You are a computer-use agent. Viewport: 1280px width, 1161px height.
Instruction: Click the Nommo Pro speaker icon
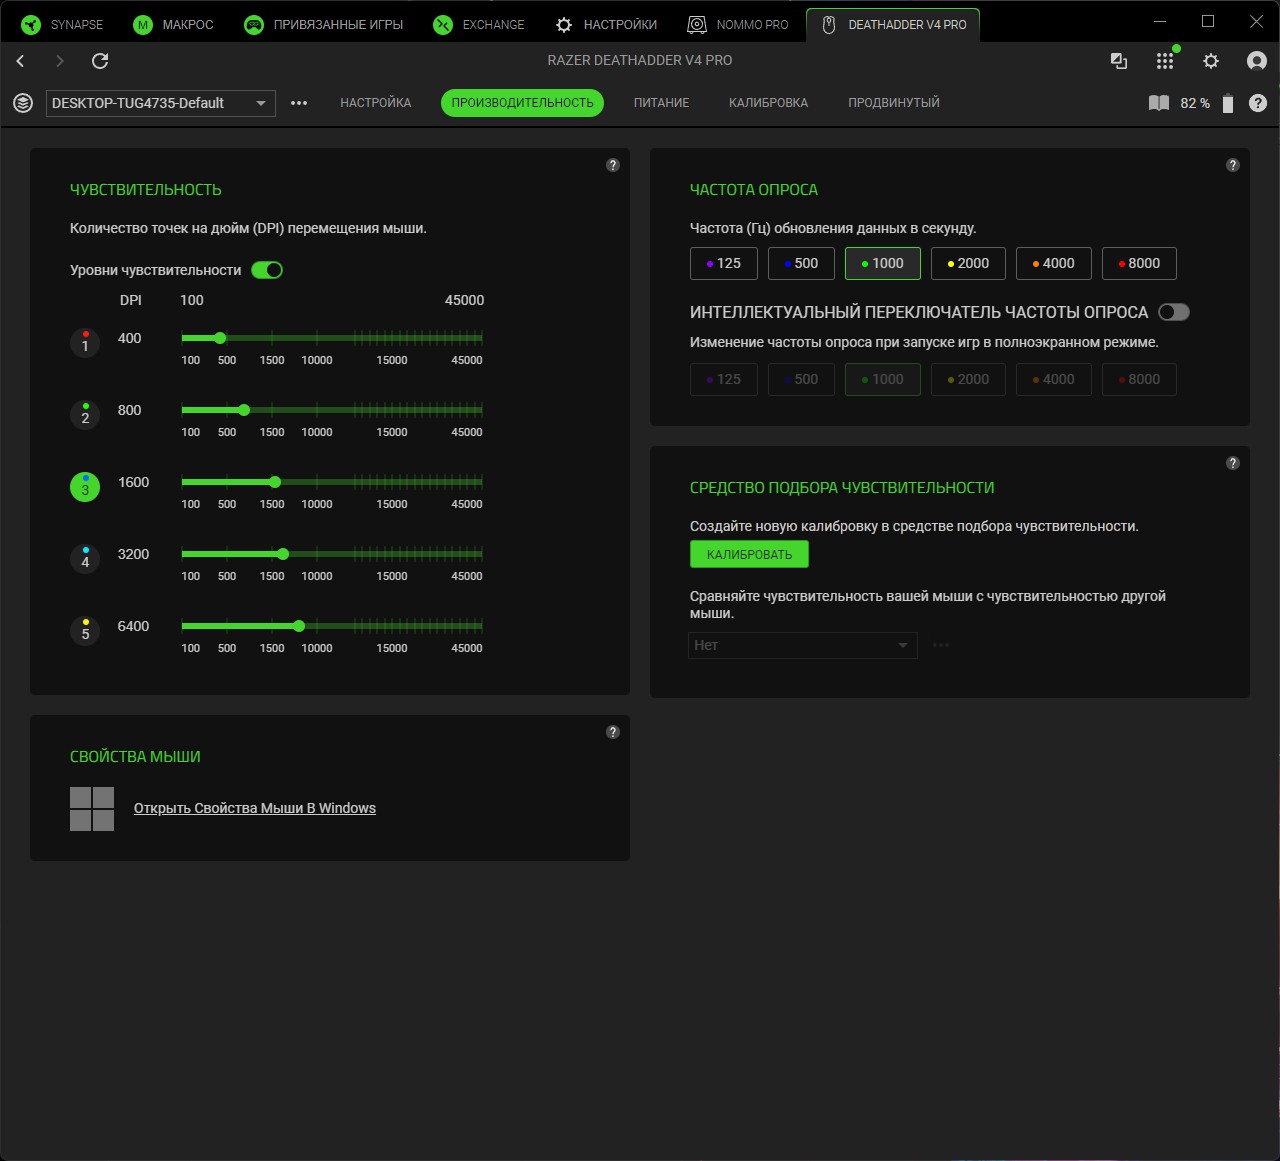coord(697,25)
